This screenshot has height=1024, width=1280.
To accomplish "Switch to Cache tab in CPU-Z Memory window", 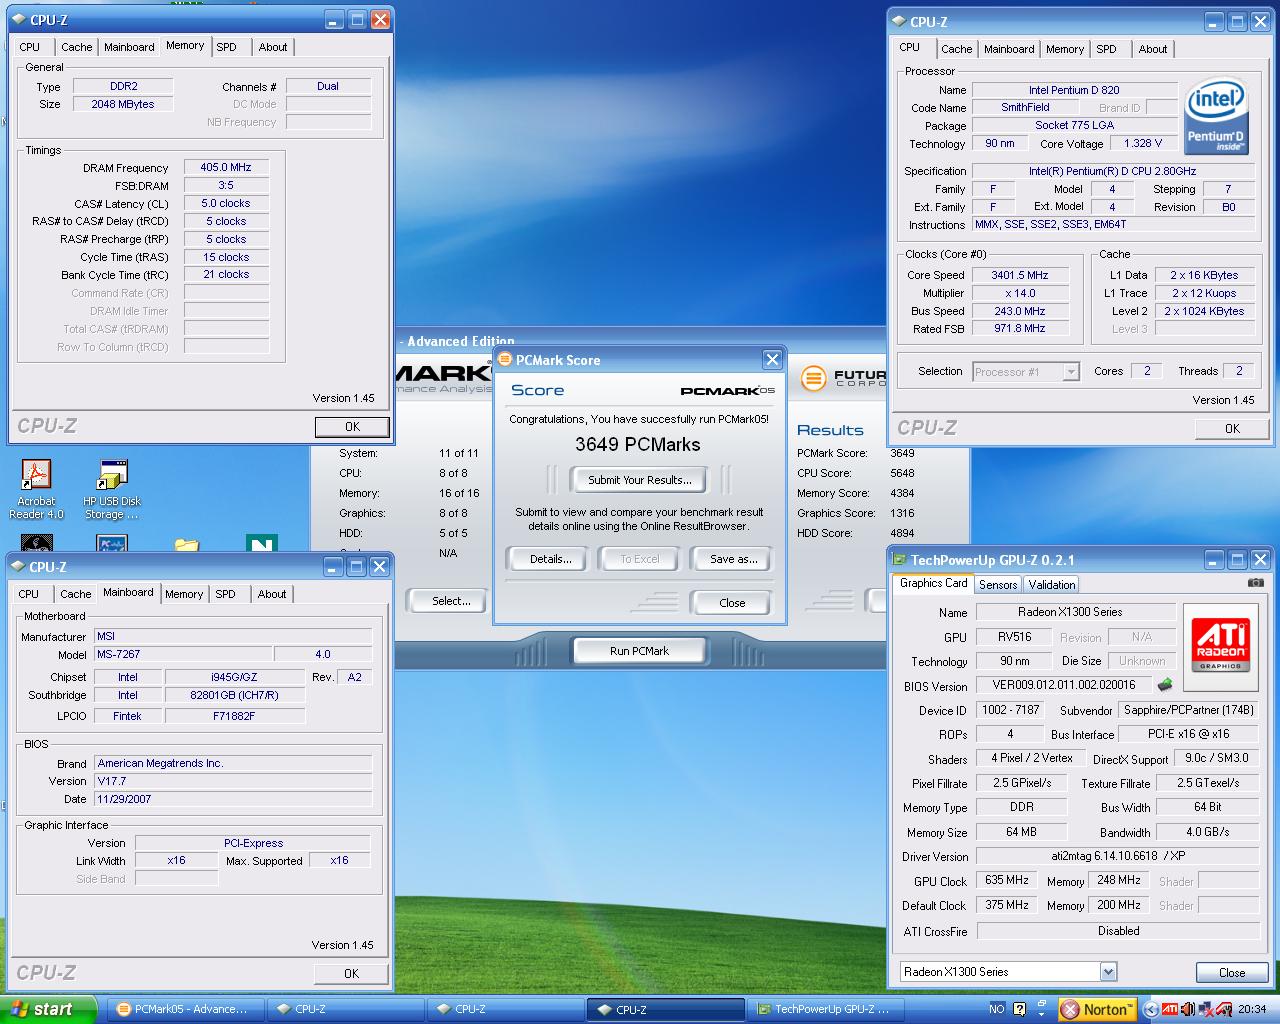I will [76, 47].
